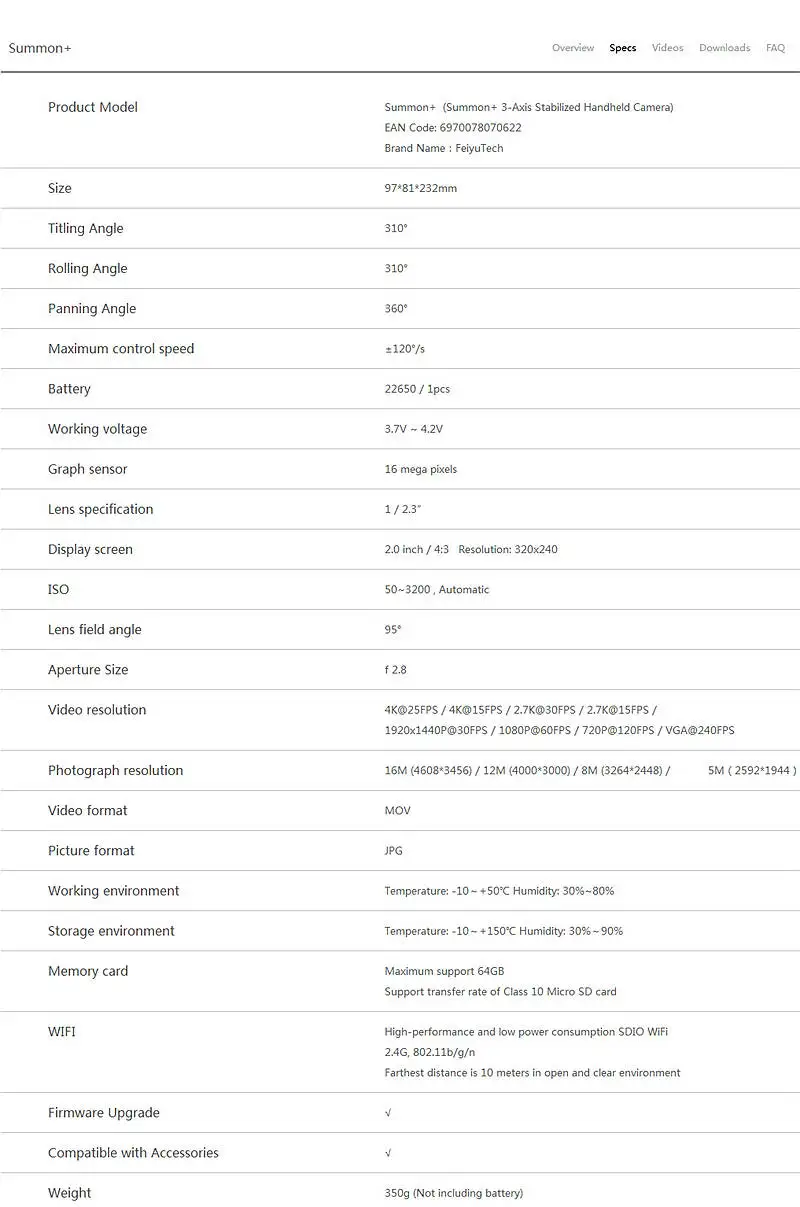Click the EAN Code 6970078070622 text
The height and width of the screenshot is (1207, 800).
pos(453,128)
